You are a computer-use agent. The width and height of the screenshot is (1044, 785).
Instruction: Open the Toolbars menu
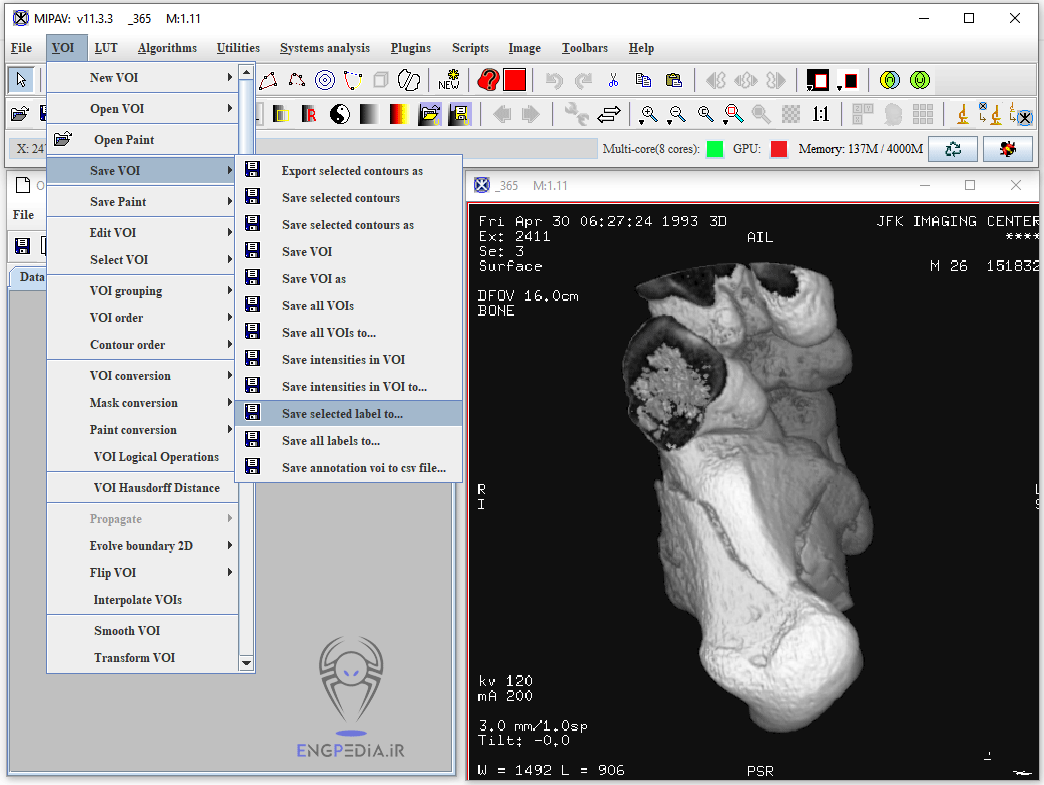(x=585, y=48)
